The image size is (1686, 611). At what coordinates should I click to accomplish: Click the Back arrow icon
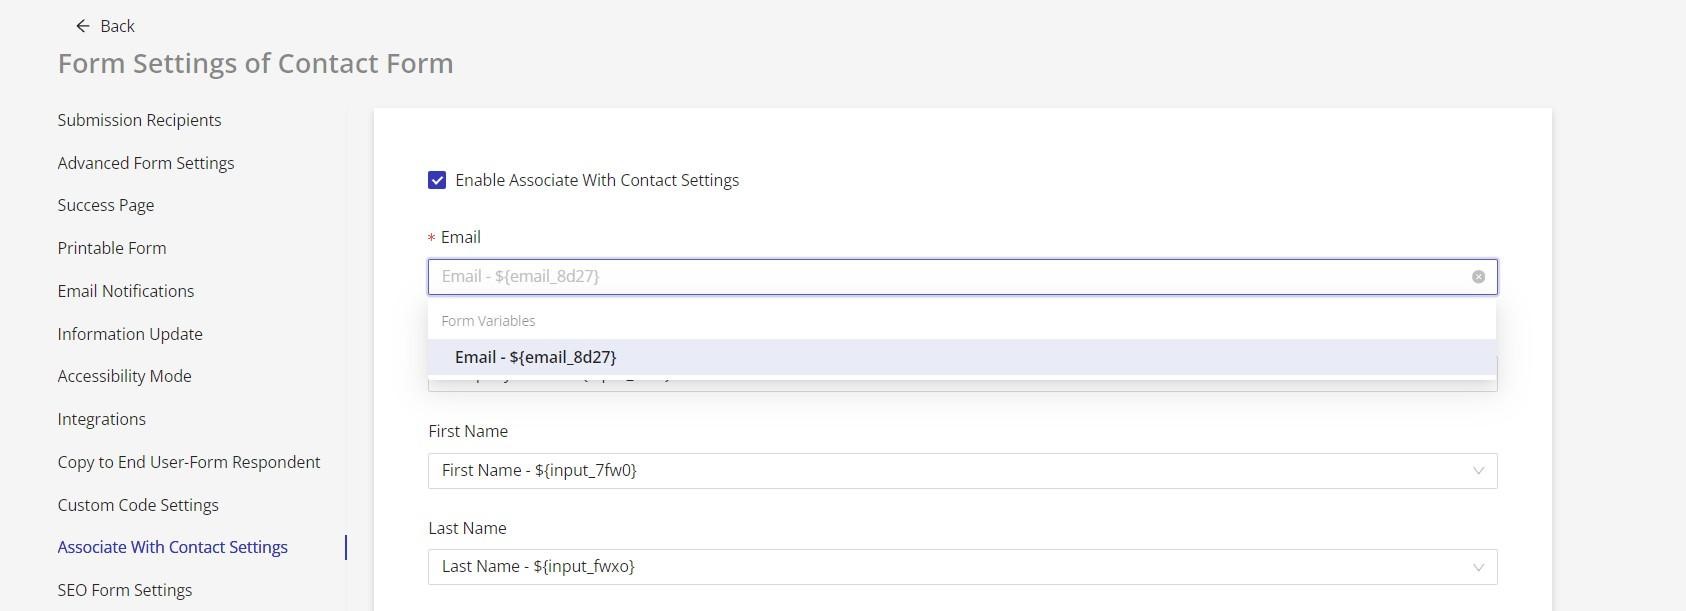83,26
